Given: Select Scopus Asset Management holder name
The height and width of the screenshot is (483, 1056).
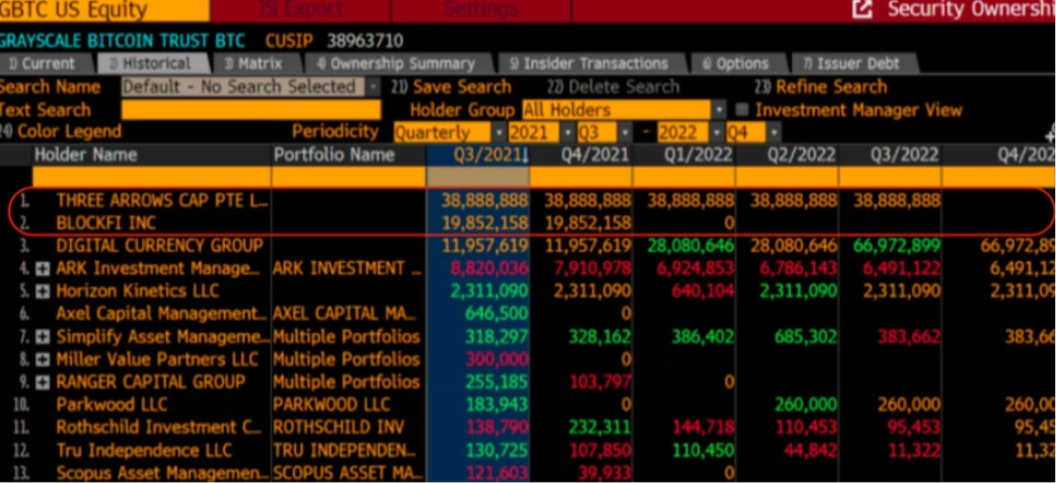Looking at the screenshot, I should pos(162,473).
